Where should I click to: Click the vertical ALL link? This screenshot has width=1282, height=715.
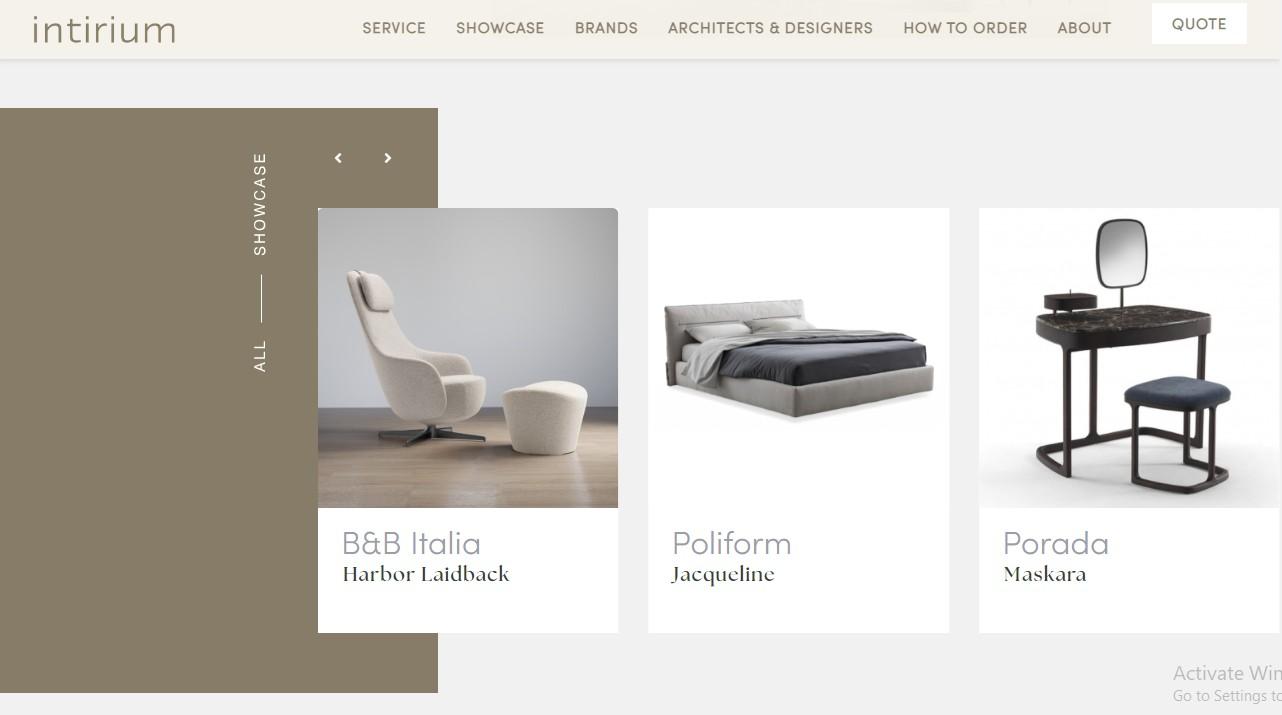pyautogui.click(x=260, y=356)
